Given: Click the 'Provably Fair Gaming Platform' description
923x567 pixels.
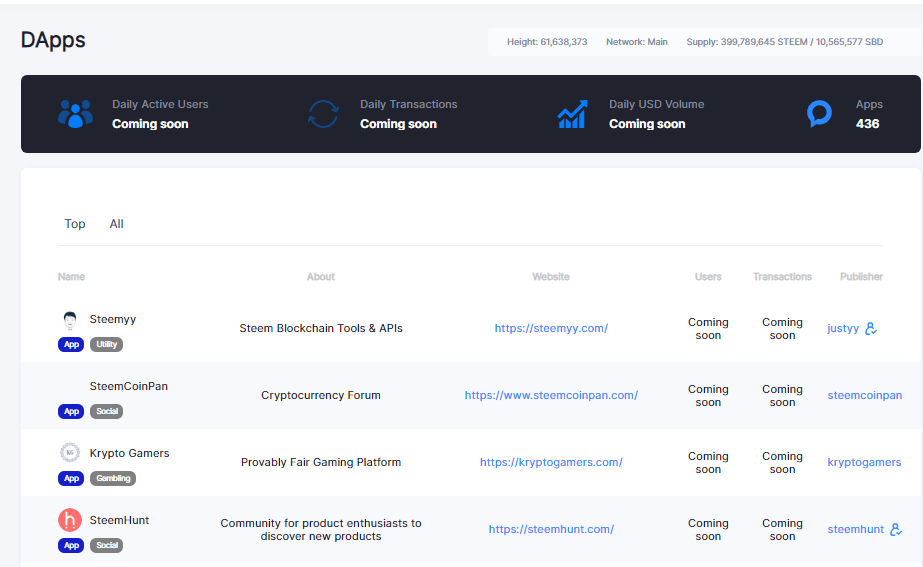Looking at the screenshot, I should point(321,462).
